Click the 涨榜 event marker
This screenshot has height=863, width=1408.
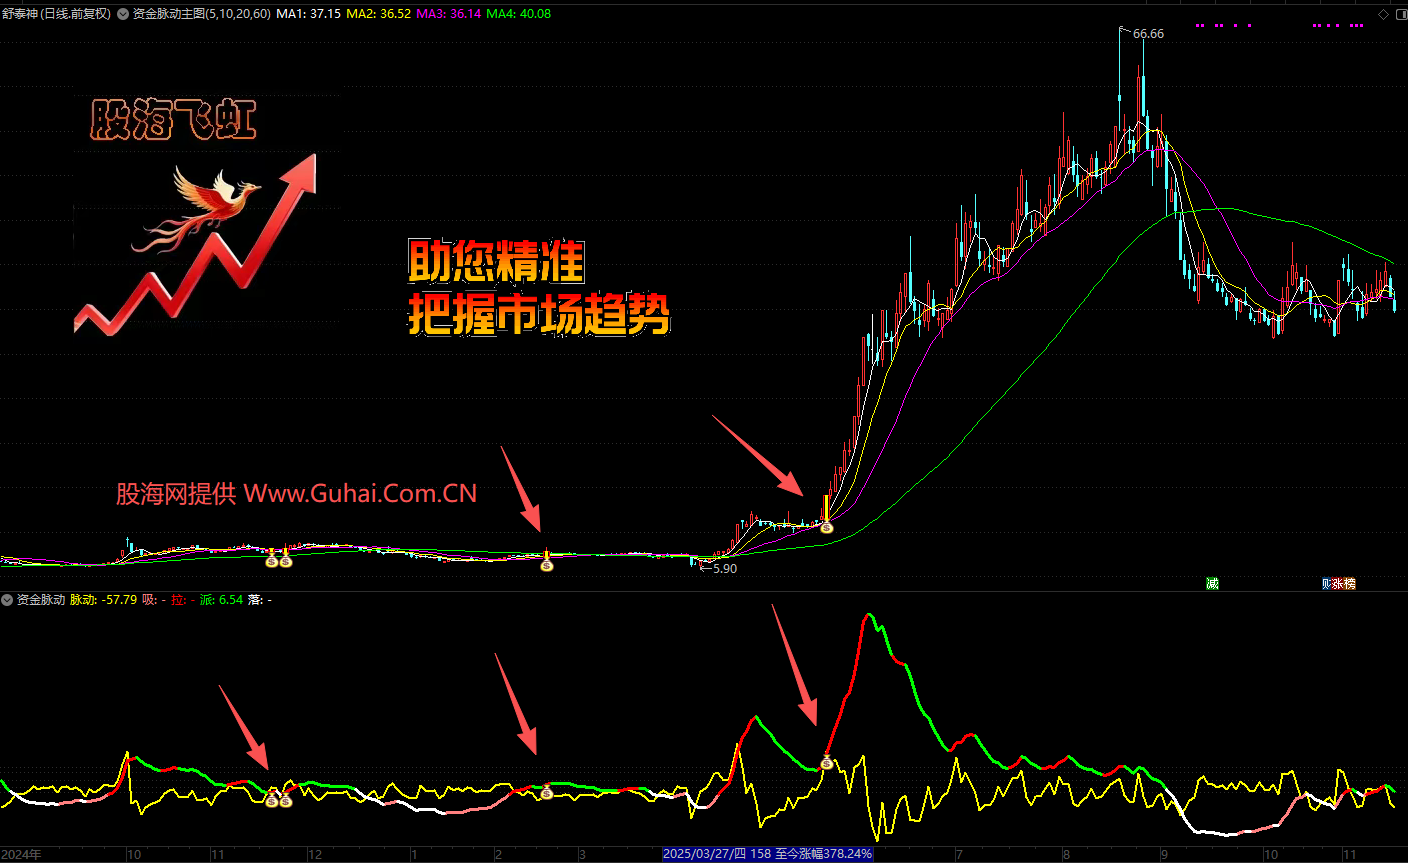tap(1340, 583)
